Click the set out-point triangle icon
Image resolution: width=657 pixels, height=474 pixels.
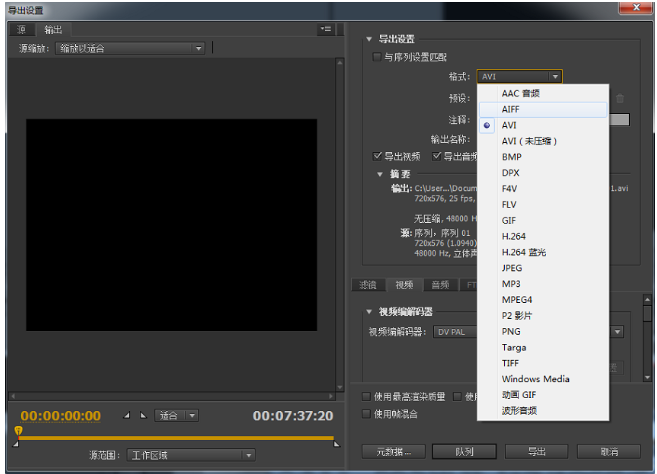143,415
